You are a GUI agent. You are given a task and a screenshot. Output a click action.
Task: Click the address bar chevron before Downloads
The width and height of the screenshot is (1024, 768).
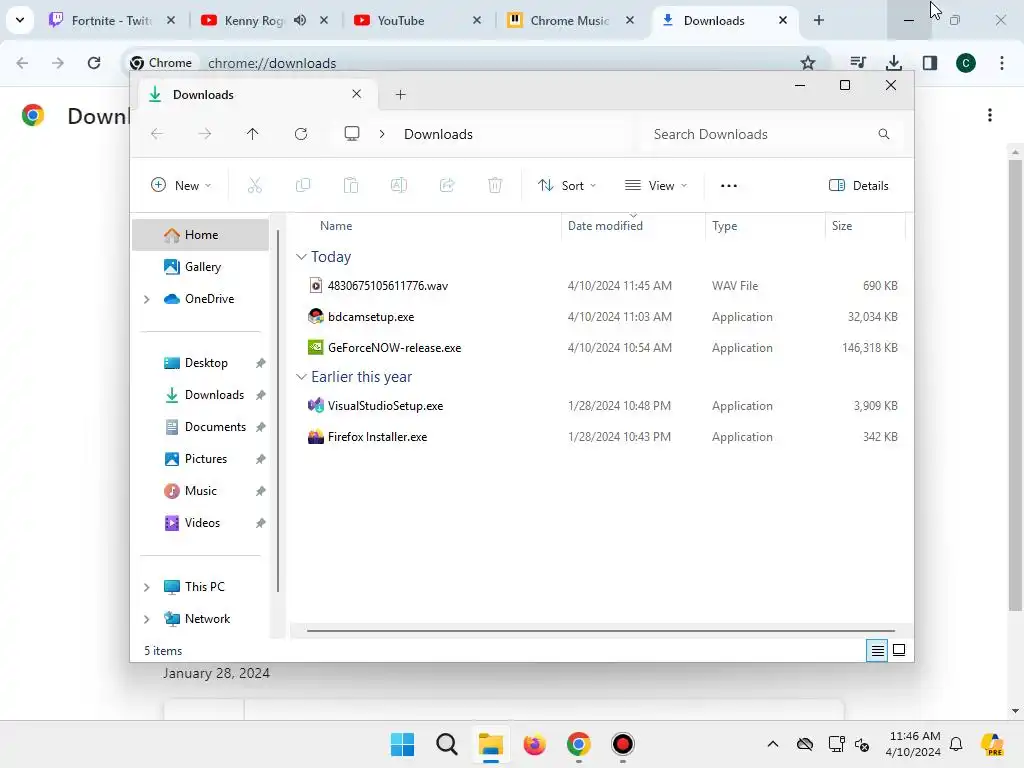[x=382, y=134]
